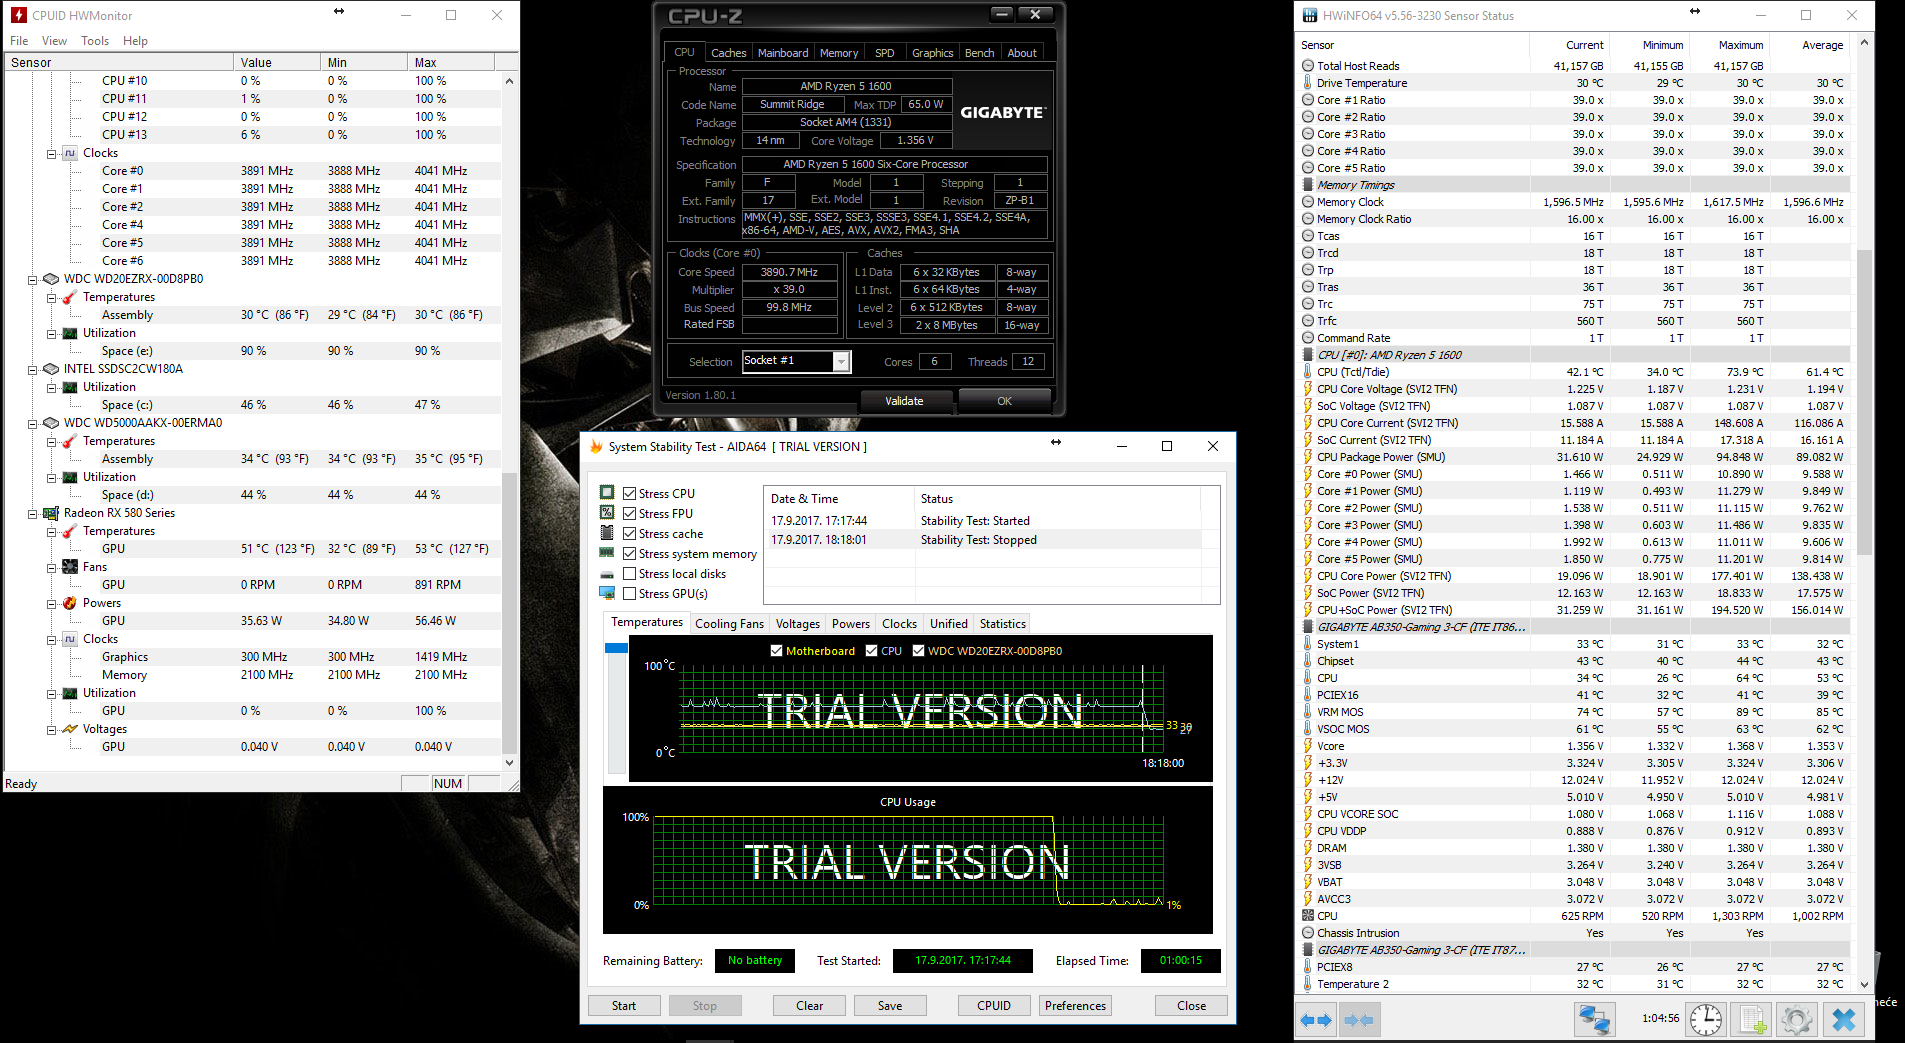
Task: Open HWiNFO settings gear icon
Action: click(x=1796, y=1020)
